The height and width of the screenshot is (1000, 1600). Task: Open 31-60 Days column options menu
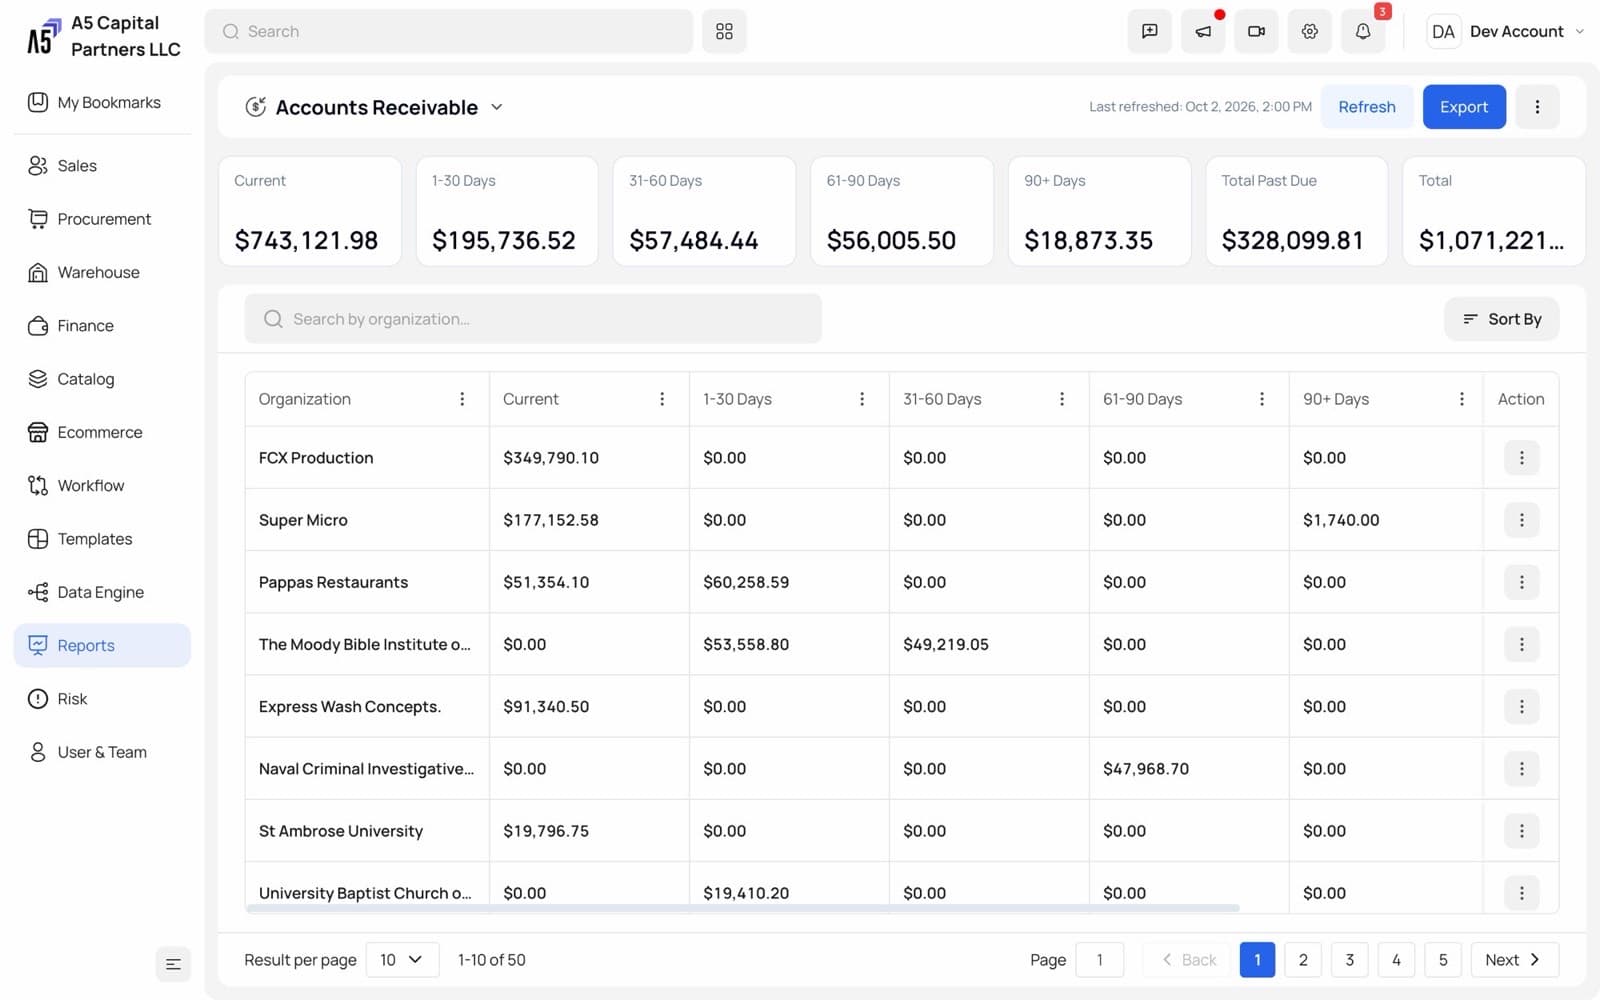click(x=1062, y=399)
